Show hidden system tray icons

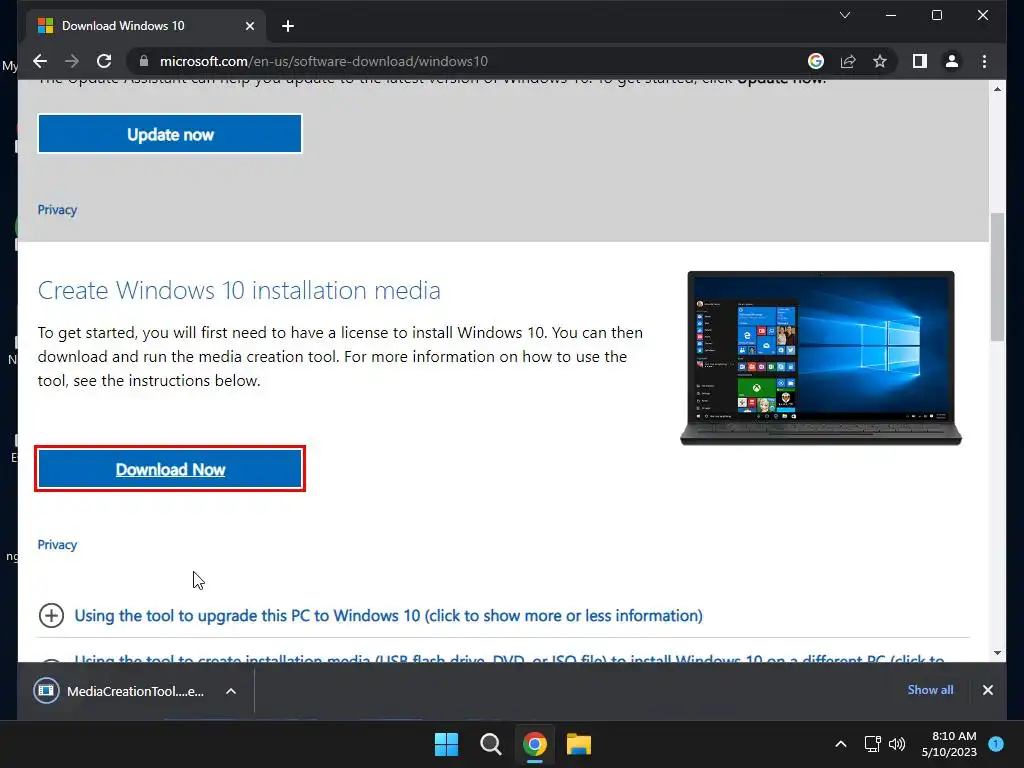(841, 744)
